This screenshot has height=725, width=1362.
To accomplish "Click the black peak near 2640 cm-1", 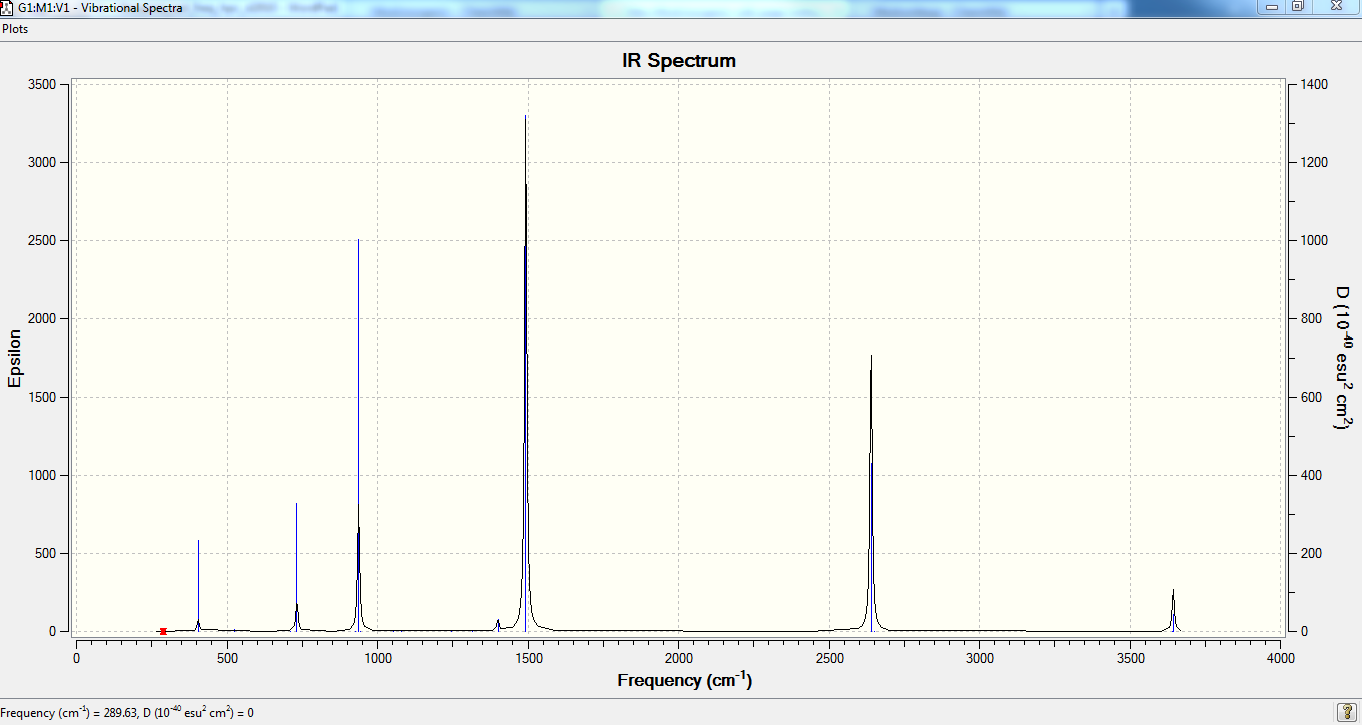I will pyautogui.click(x=871, y=493).
